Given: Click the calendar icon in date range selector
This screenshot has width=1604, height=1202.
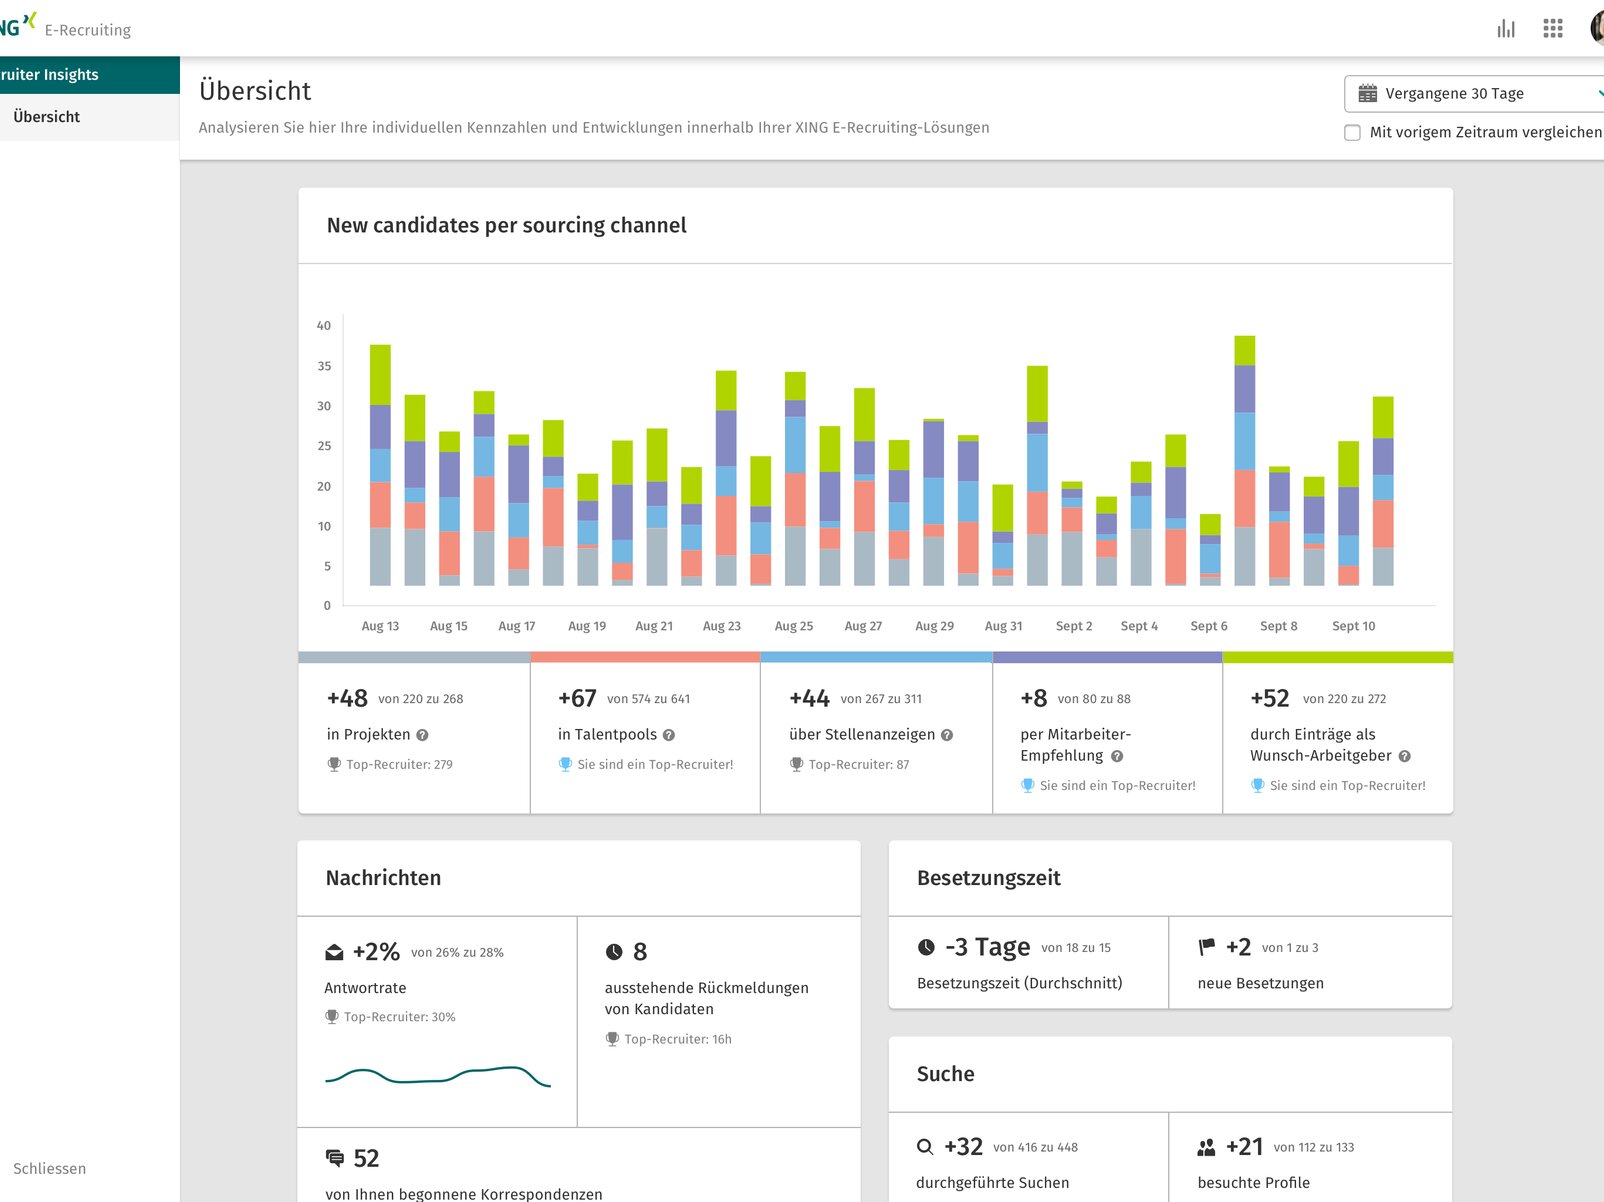Looking at the screenshot, I should (1367, 94).
